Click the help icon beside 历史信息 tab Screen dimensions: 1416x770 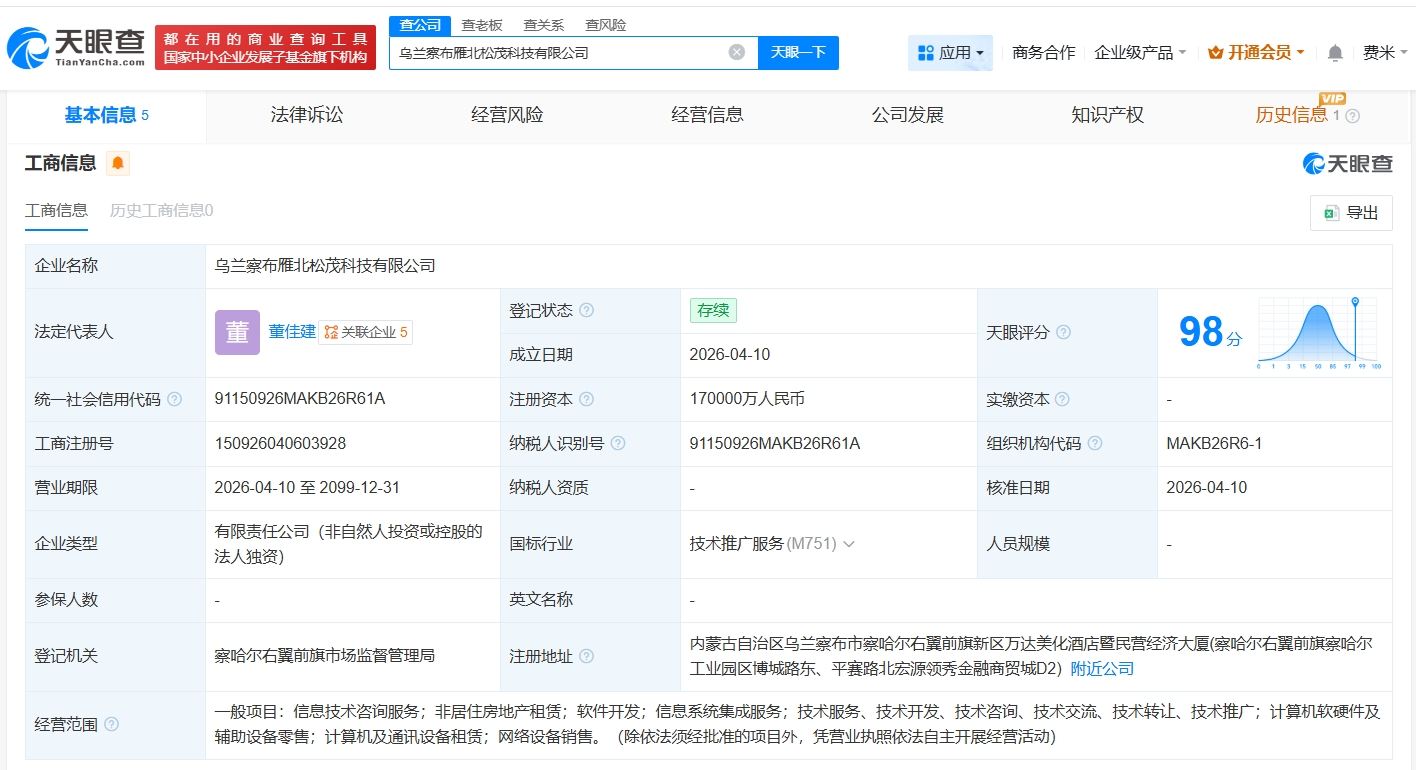coord(1353,116)
